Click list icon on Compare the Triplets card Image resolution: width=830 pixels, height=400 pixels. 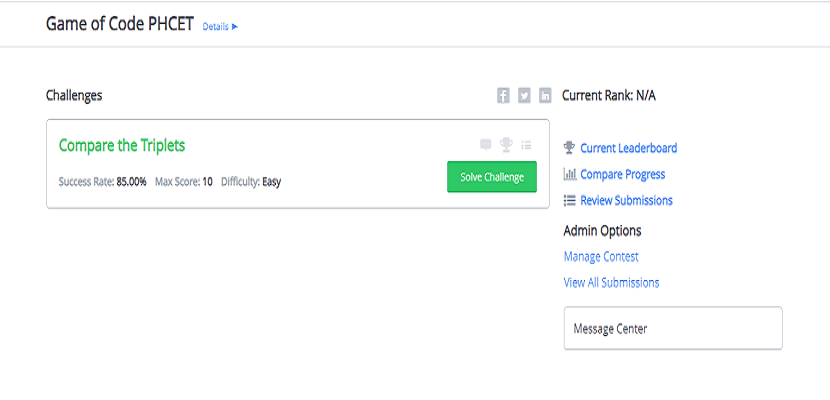(526, 145)
